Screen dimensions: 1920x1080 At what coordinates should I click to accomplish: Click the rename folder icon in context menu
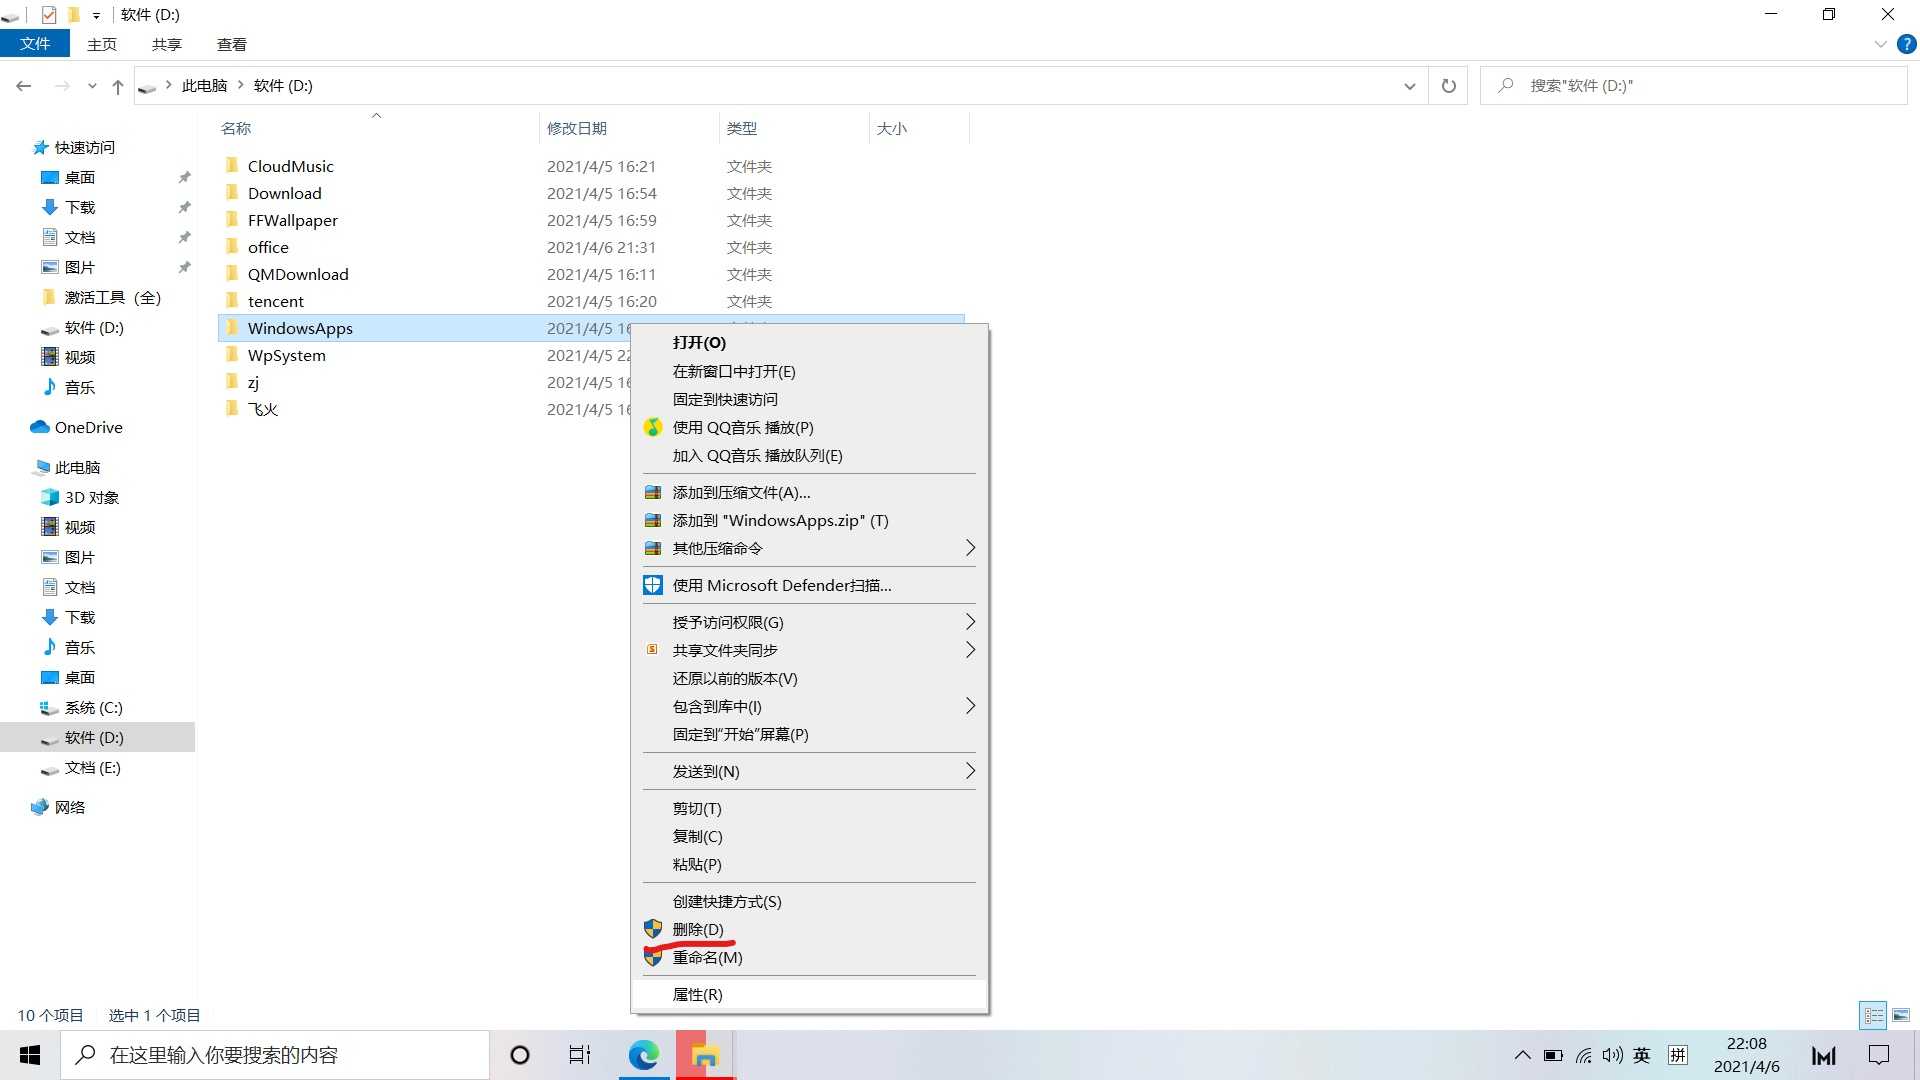[653, 957]
